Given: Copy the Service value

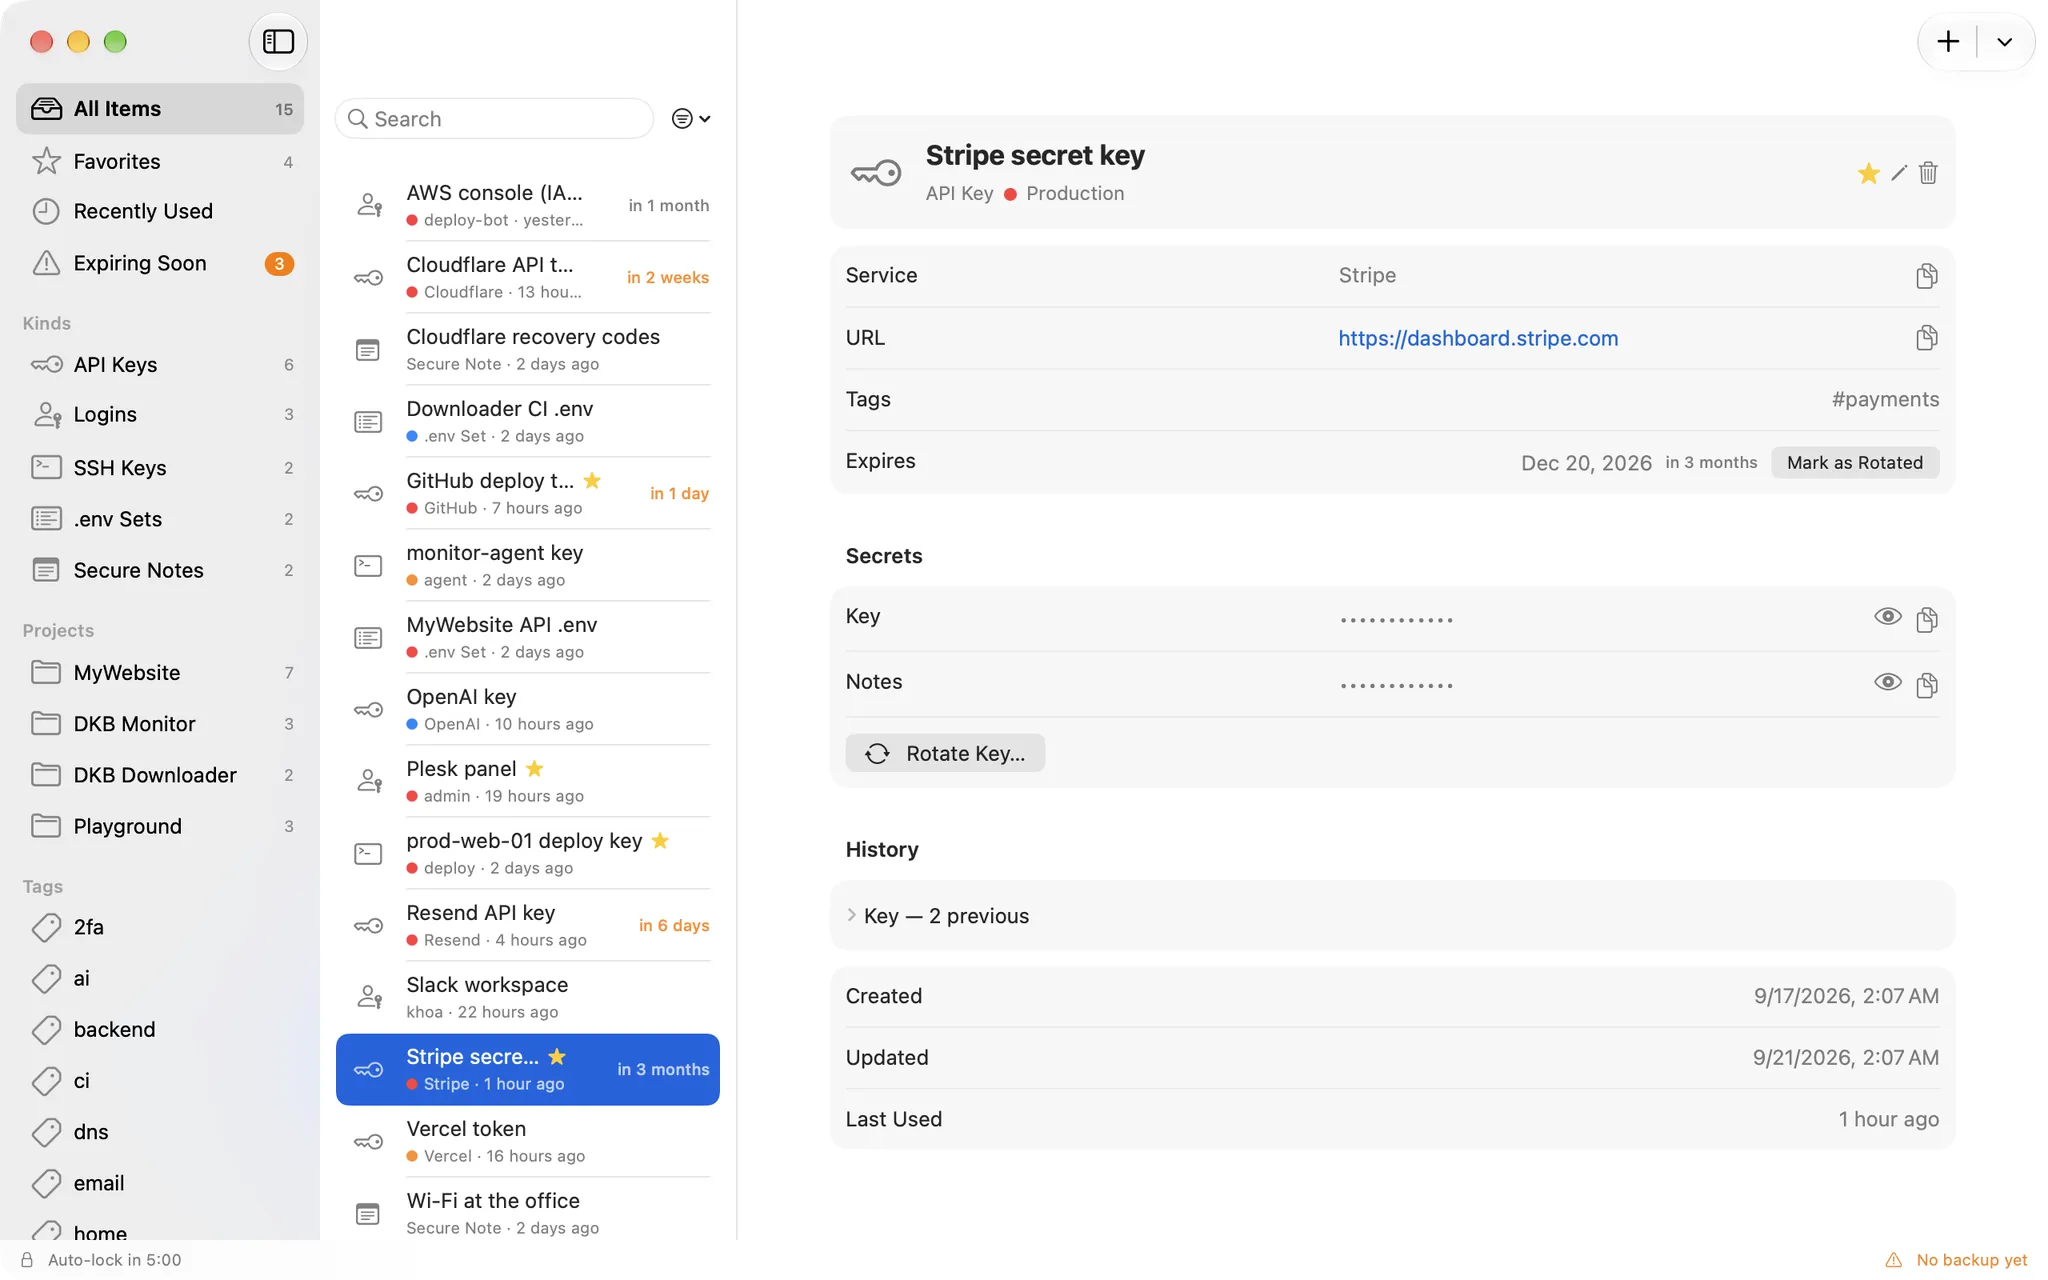Looking at the screenshot, I should [x=1926, y=276].
